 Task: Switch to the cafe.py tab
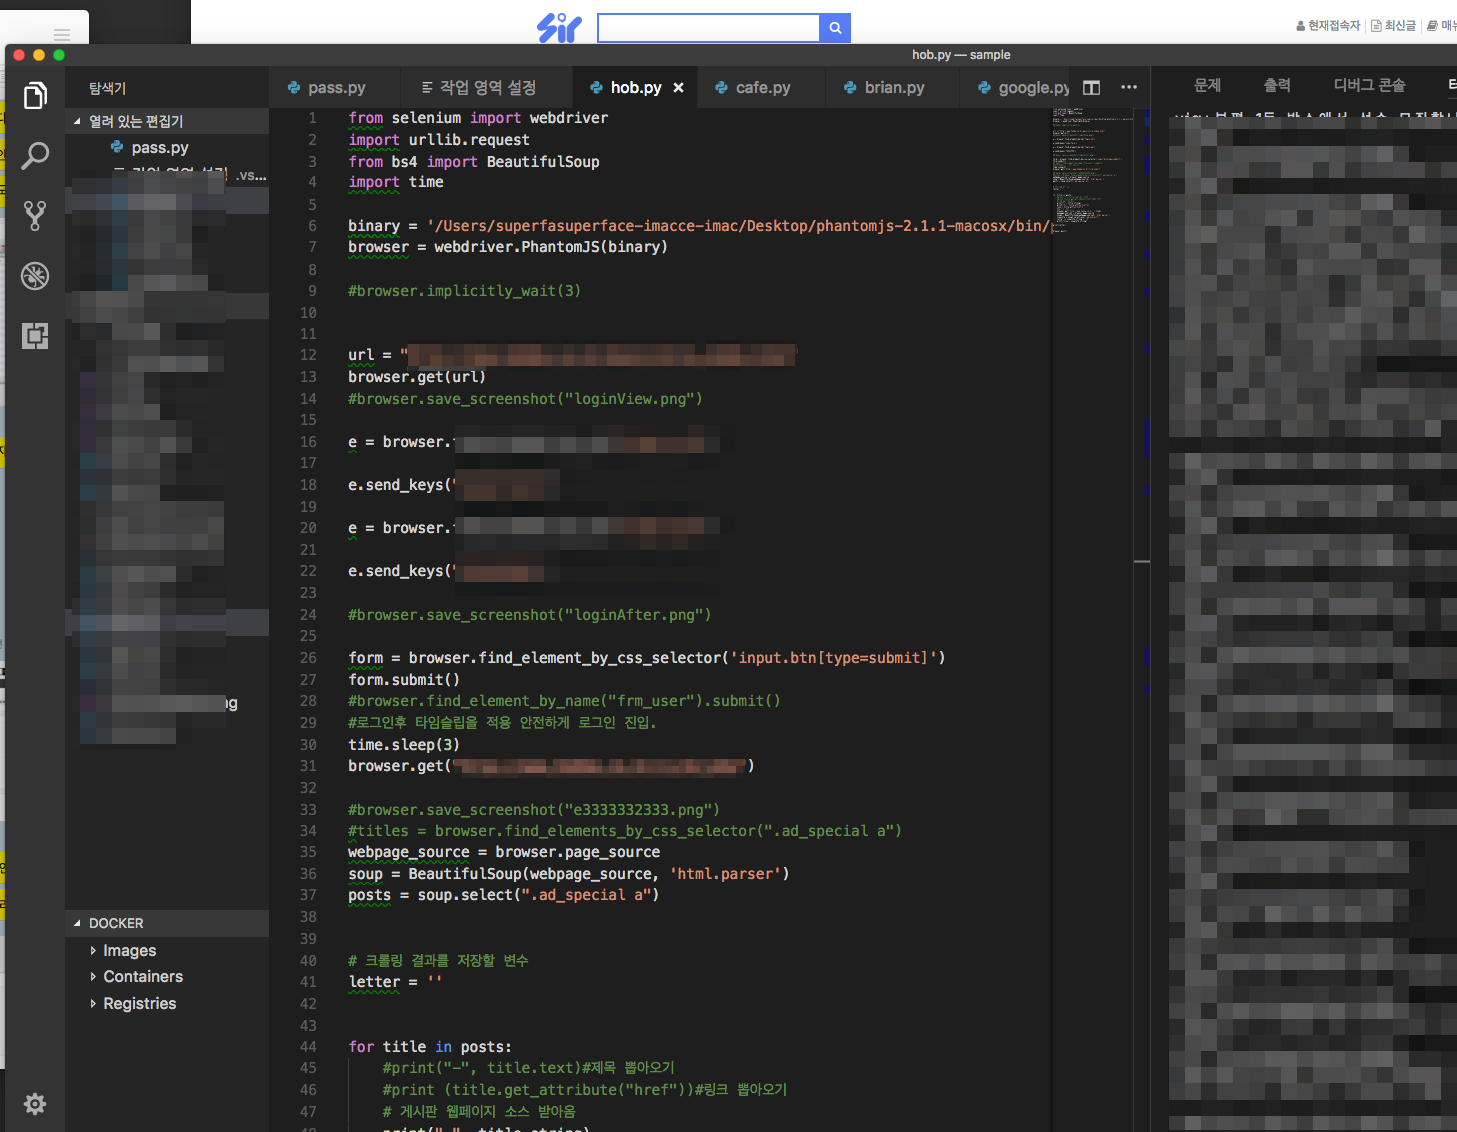[x=762, y=88]
